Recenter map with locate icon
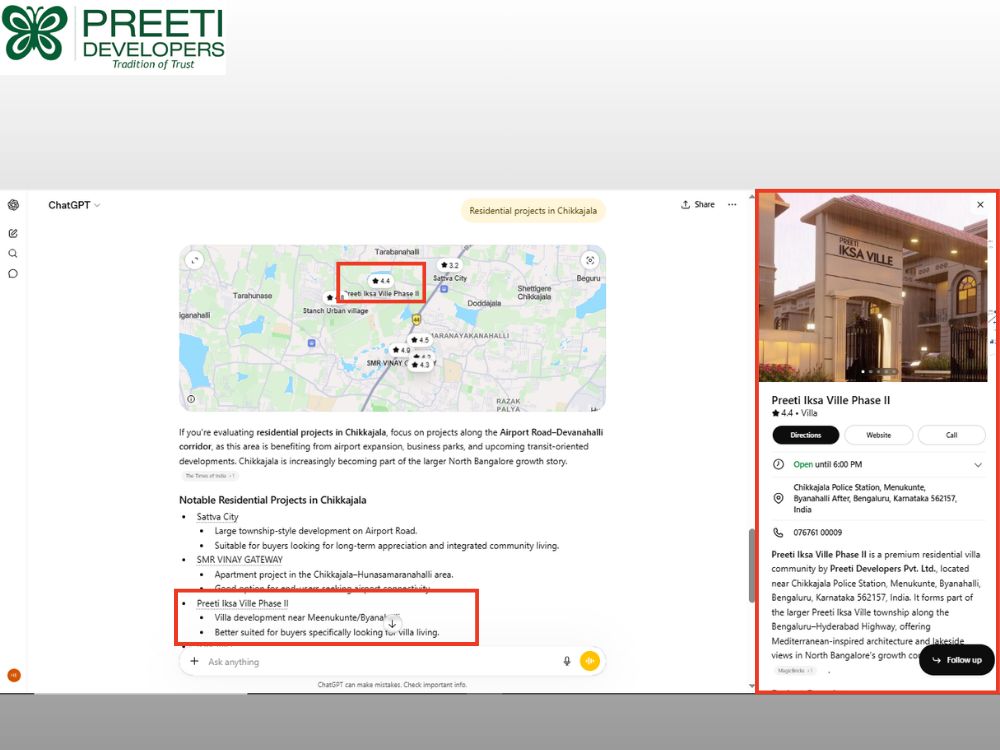This screenshot has width=1000, height=750. click(x=590, y=260)
